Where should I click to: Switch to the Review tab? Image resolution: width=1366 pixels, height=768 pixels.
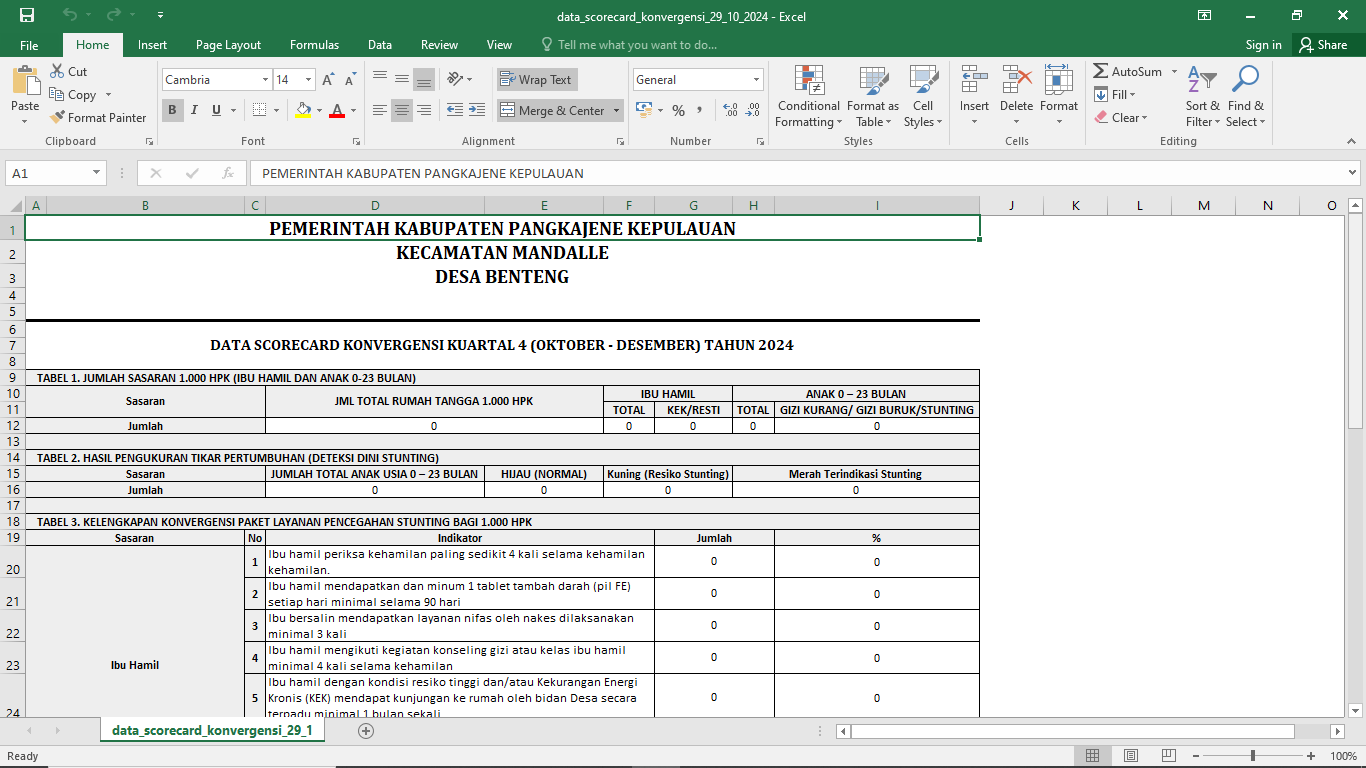pyautogui.click(x=439, y=45)
